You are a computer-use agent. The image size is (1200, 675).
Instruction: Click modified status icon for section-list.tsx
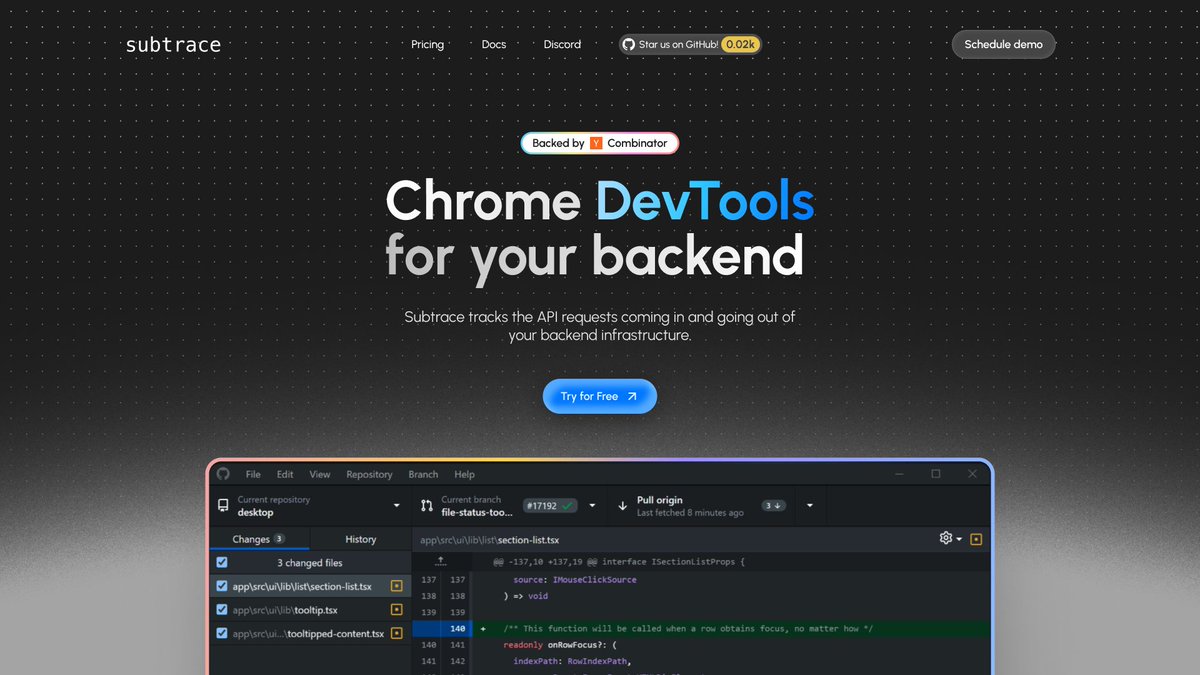tap(396, 586)
